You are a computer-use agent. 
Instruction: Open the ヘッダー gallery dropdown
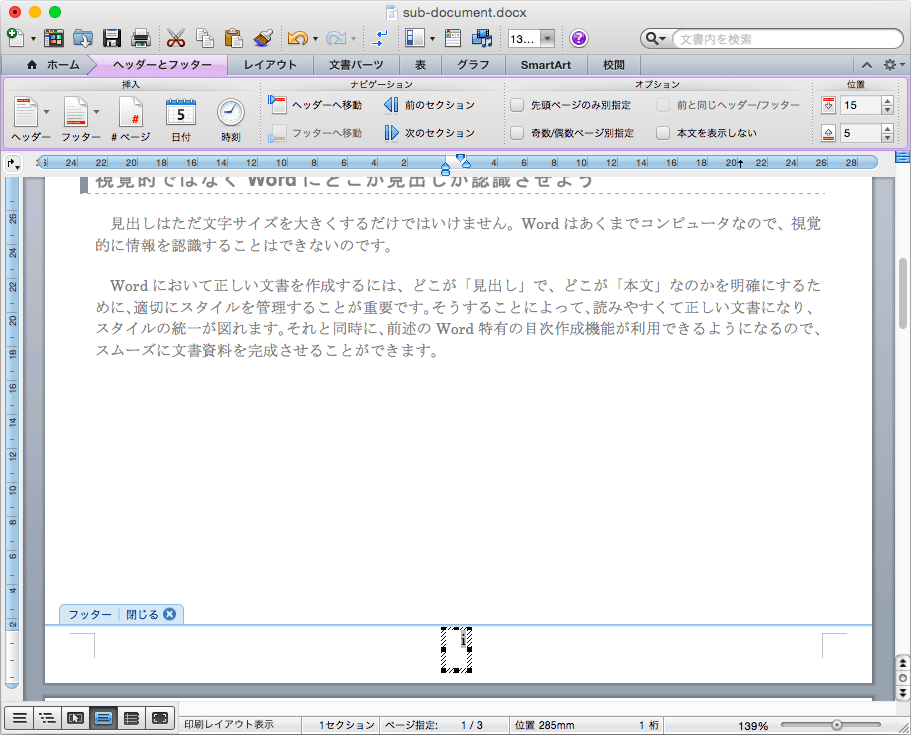tap(46, 112)
